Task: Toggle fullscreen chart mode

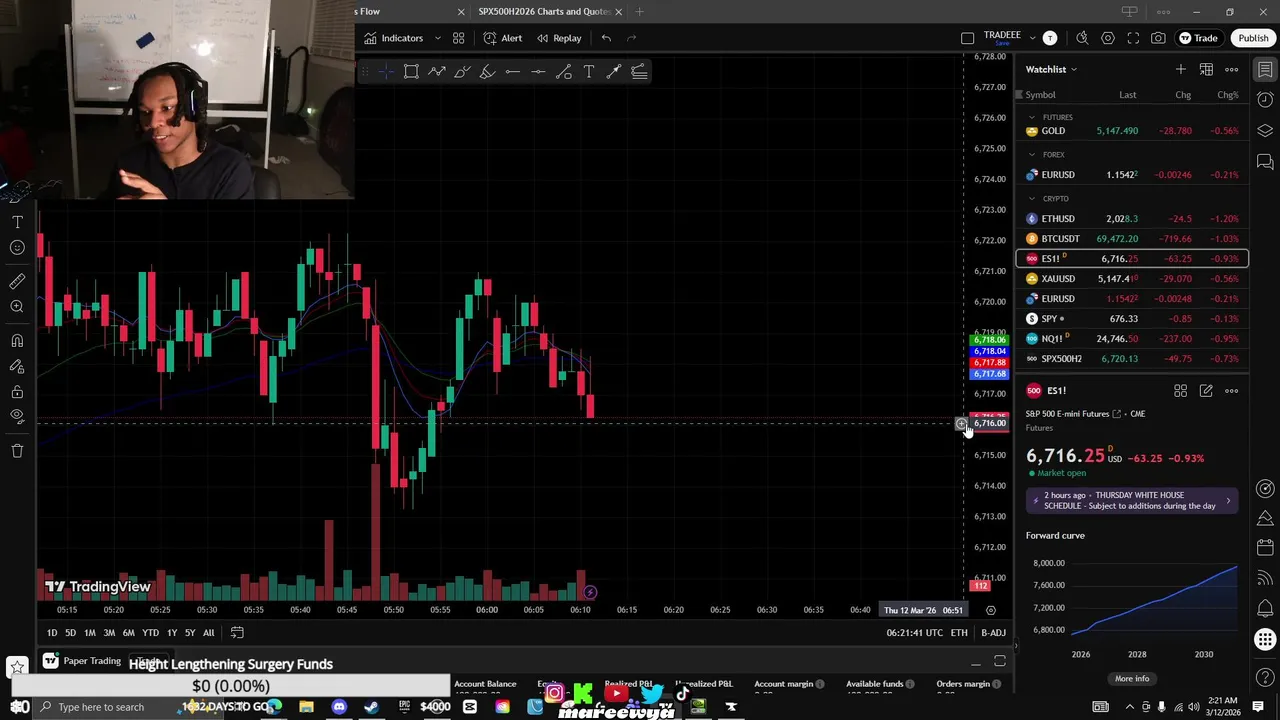Action: (1133, 38)
